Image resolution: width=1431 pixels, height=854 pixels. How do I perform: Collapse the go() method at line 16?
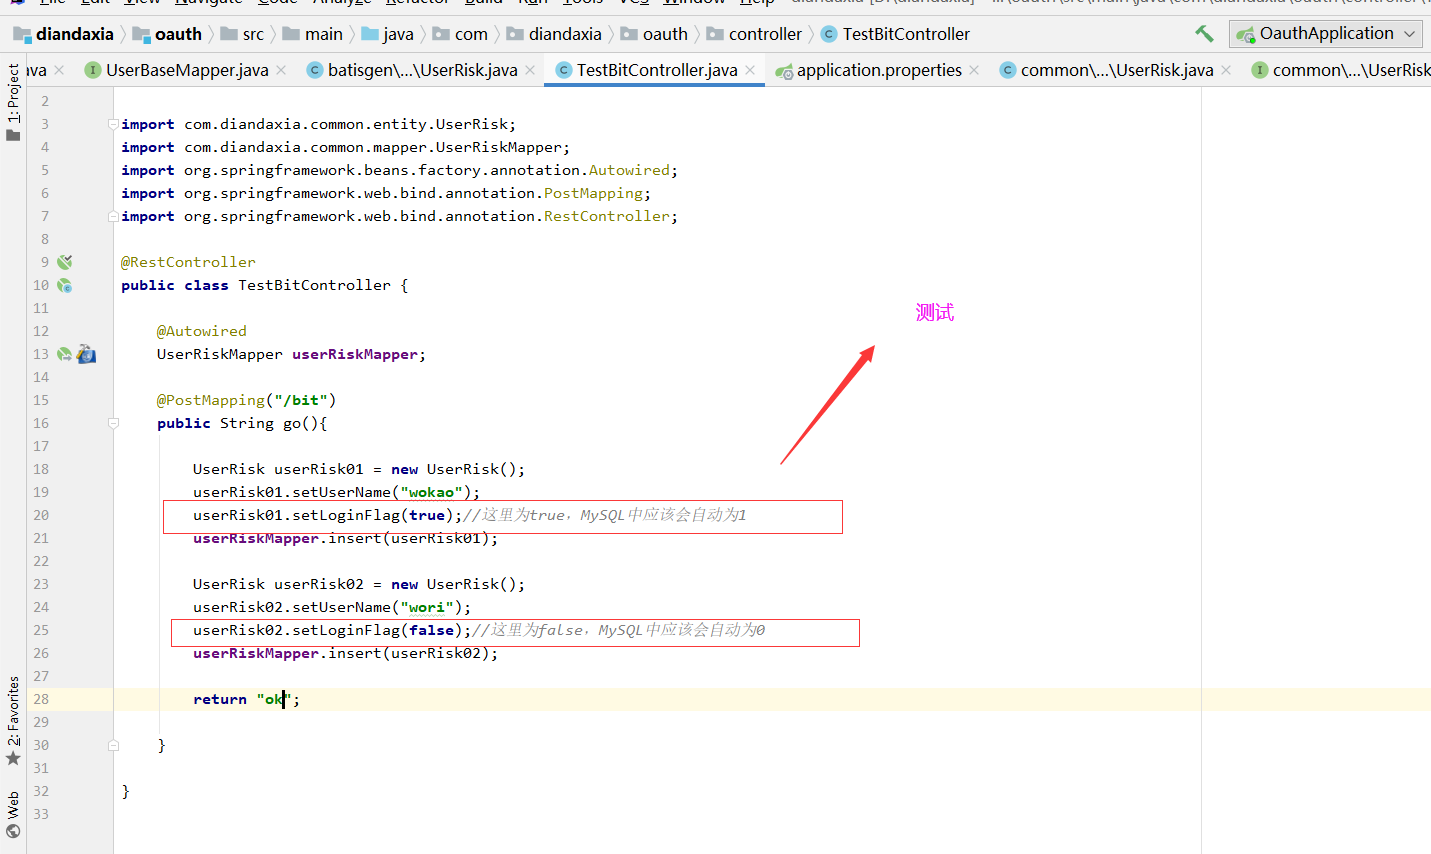pos(113,423)
